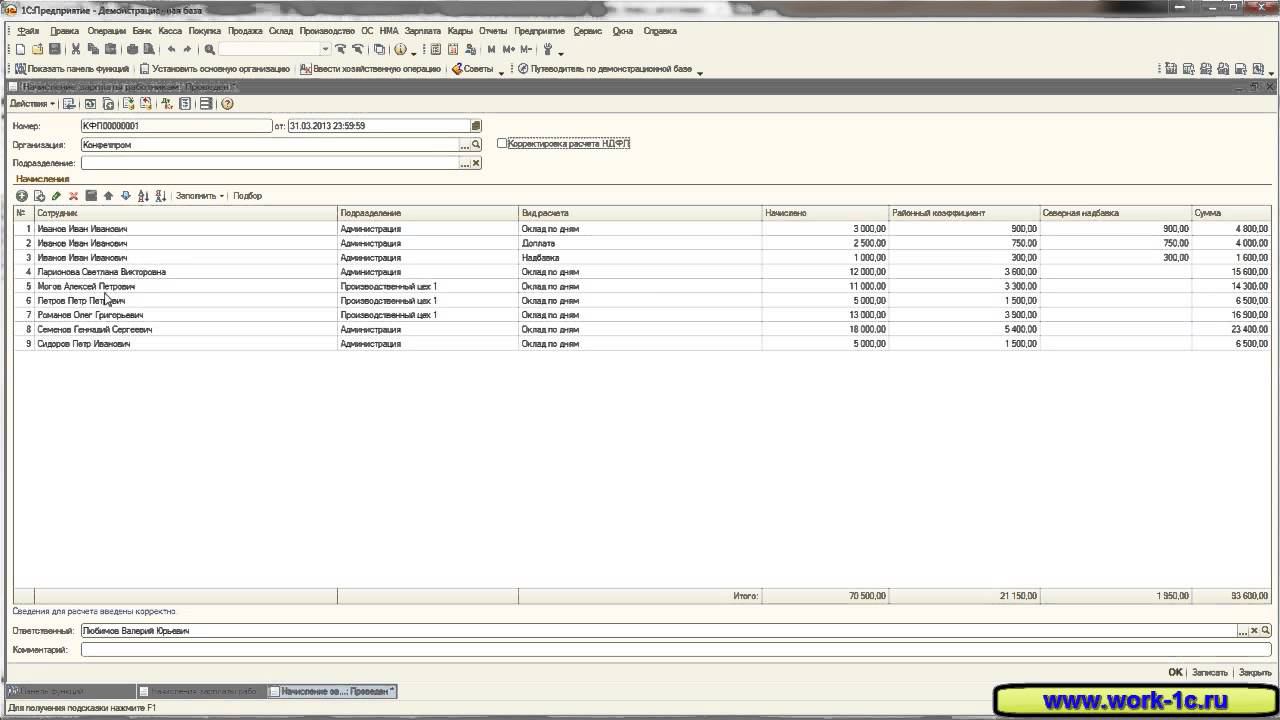Sort rows descending with the Z-A icon

(x=160, y=196)
